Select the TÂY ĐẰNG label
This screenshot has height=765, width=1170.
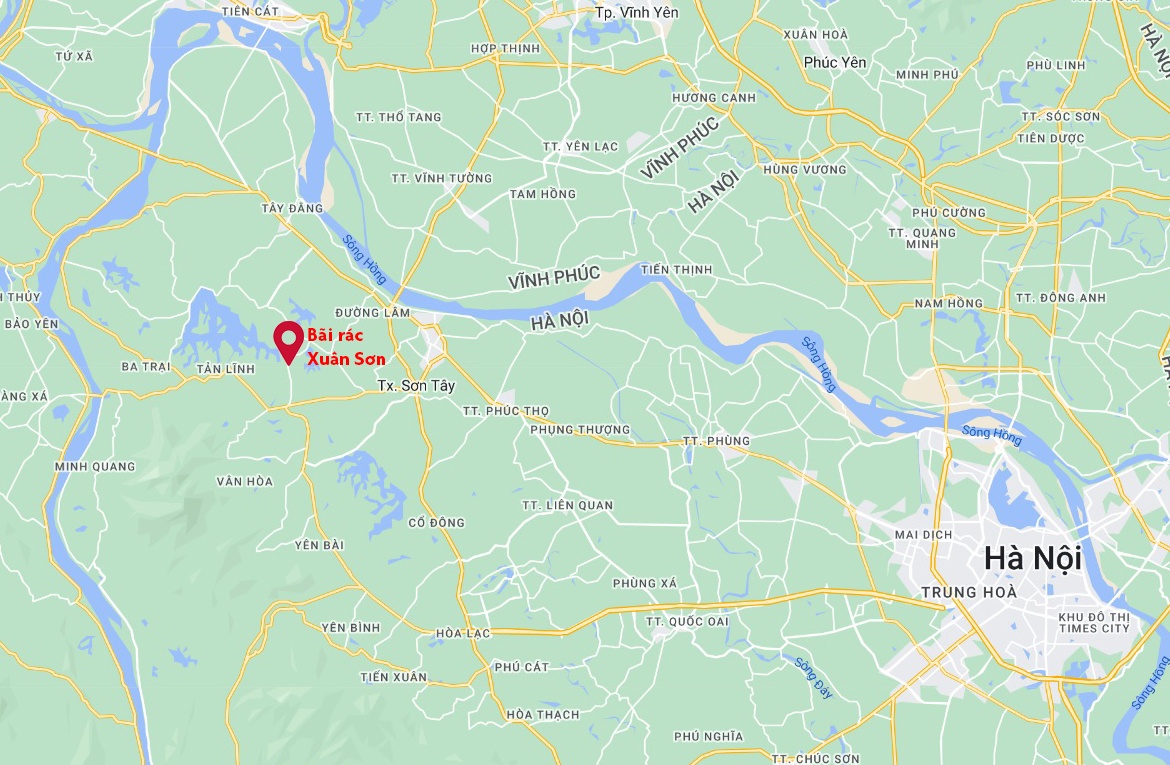pos(292,208)
